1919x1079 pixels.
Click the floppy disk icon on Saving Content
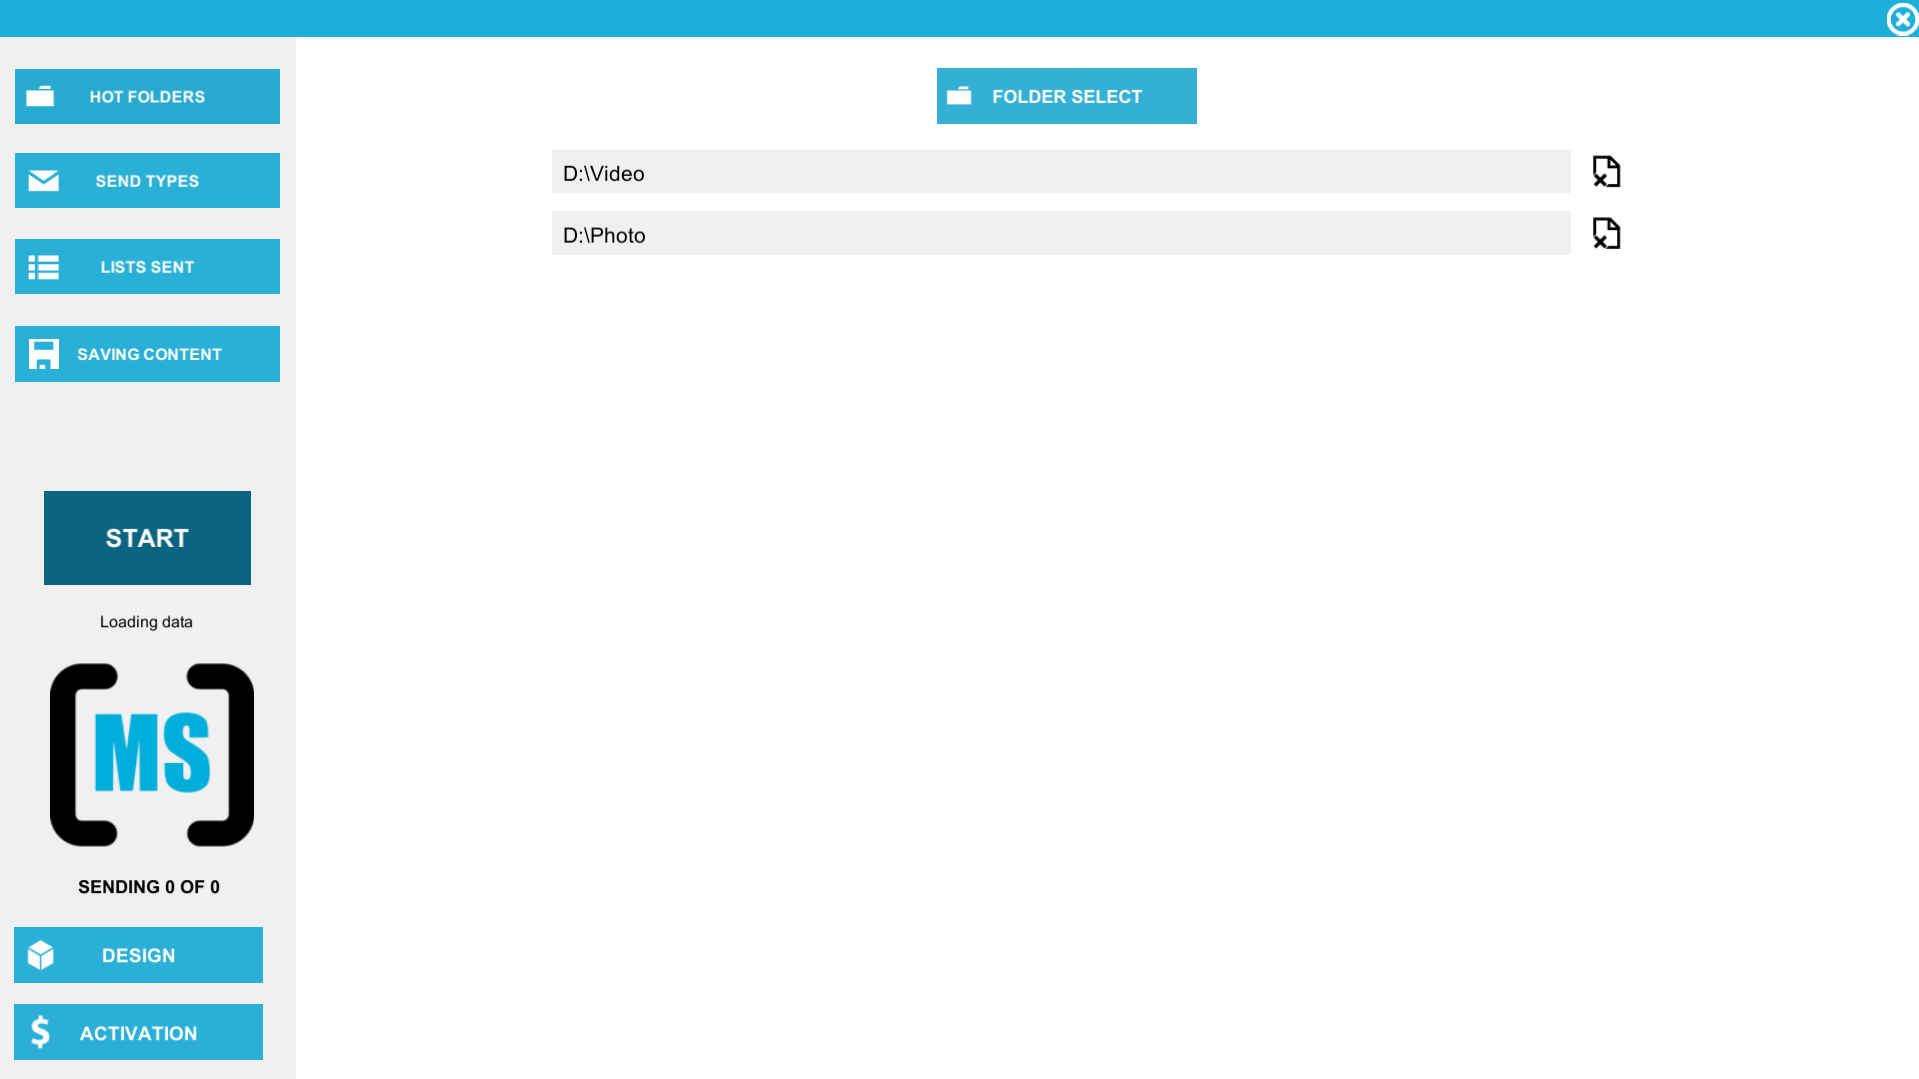pos(43,354)
